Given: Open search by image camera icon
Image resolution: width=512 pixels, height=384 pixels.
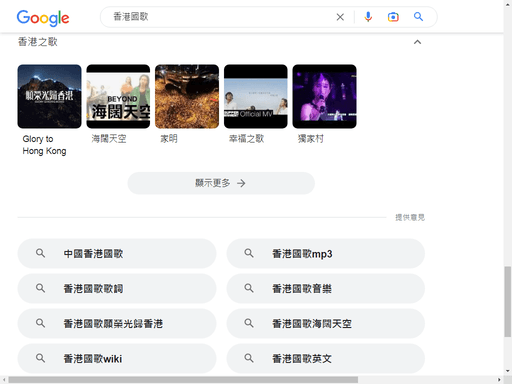Looking at the screenshot, I should (393, 17).
